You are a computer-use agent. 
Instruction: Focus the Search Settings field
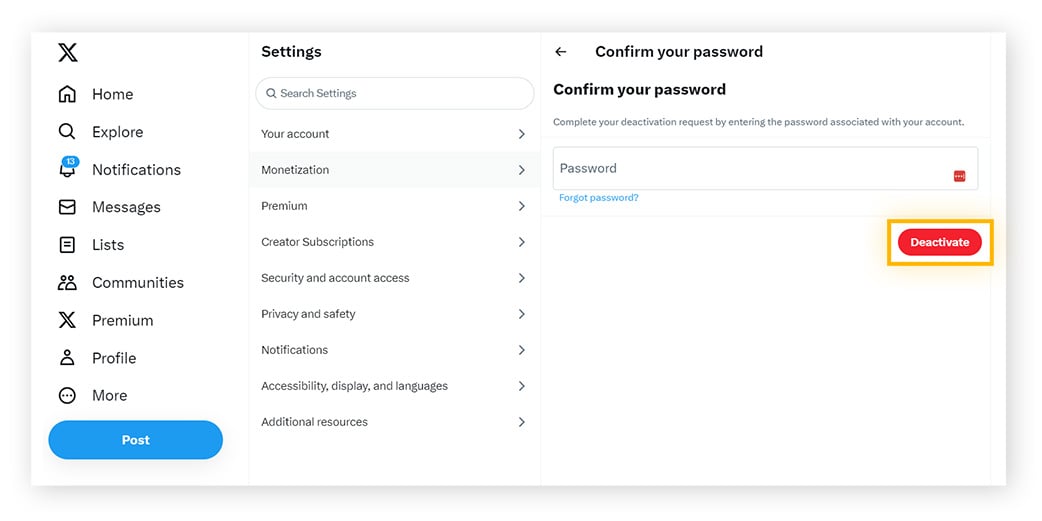coord(395,93)
